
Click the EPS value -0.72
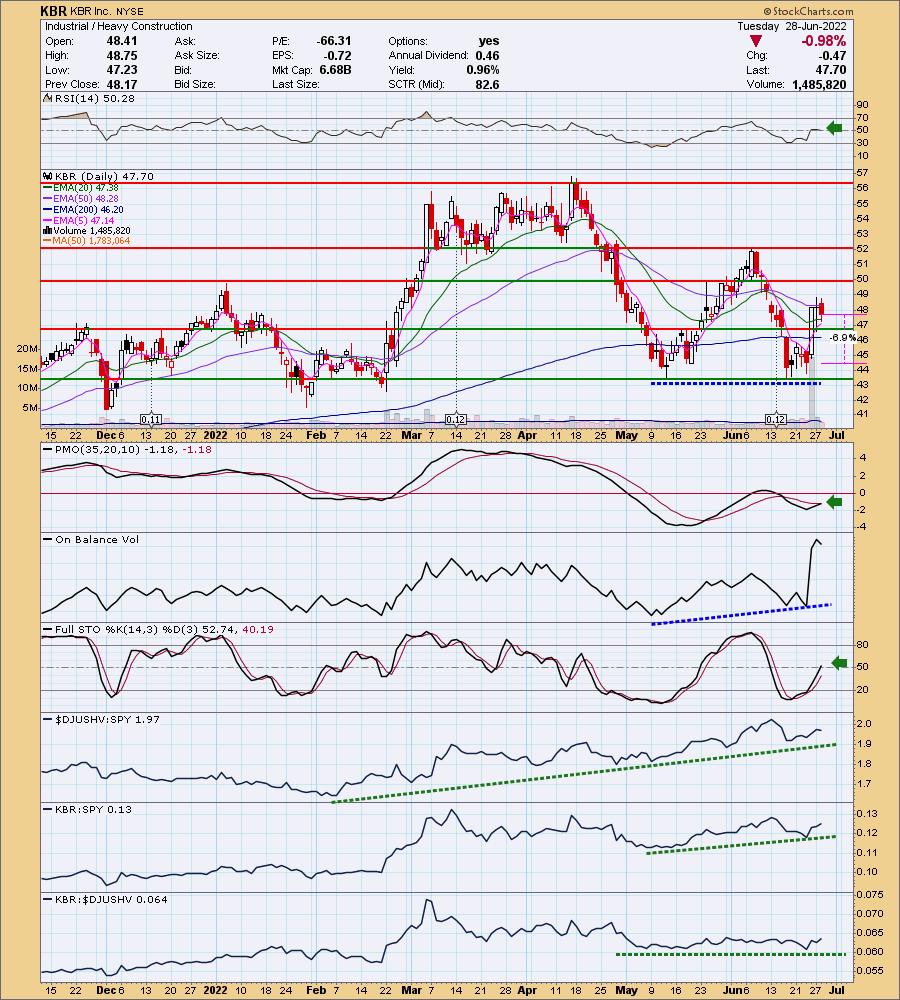click(x=338, y=55)
